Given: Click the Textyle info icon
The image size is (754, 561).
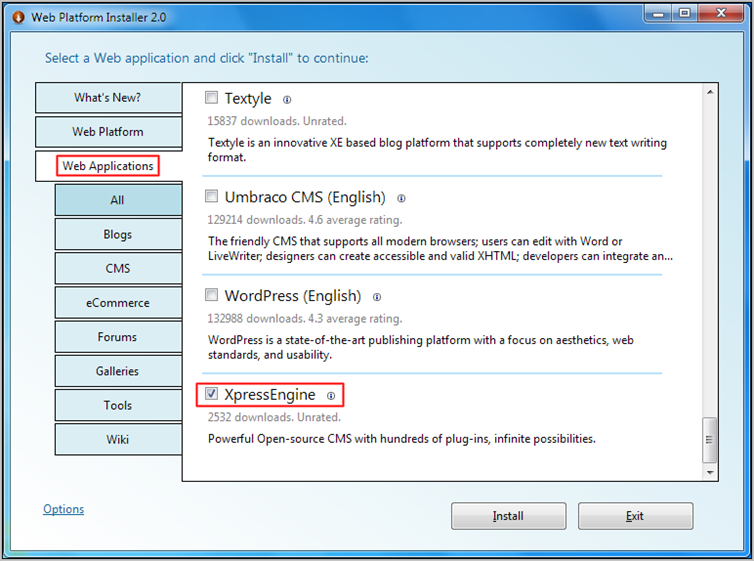Looking at the screenshot, I should click(287, 100).
